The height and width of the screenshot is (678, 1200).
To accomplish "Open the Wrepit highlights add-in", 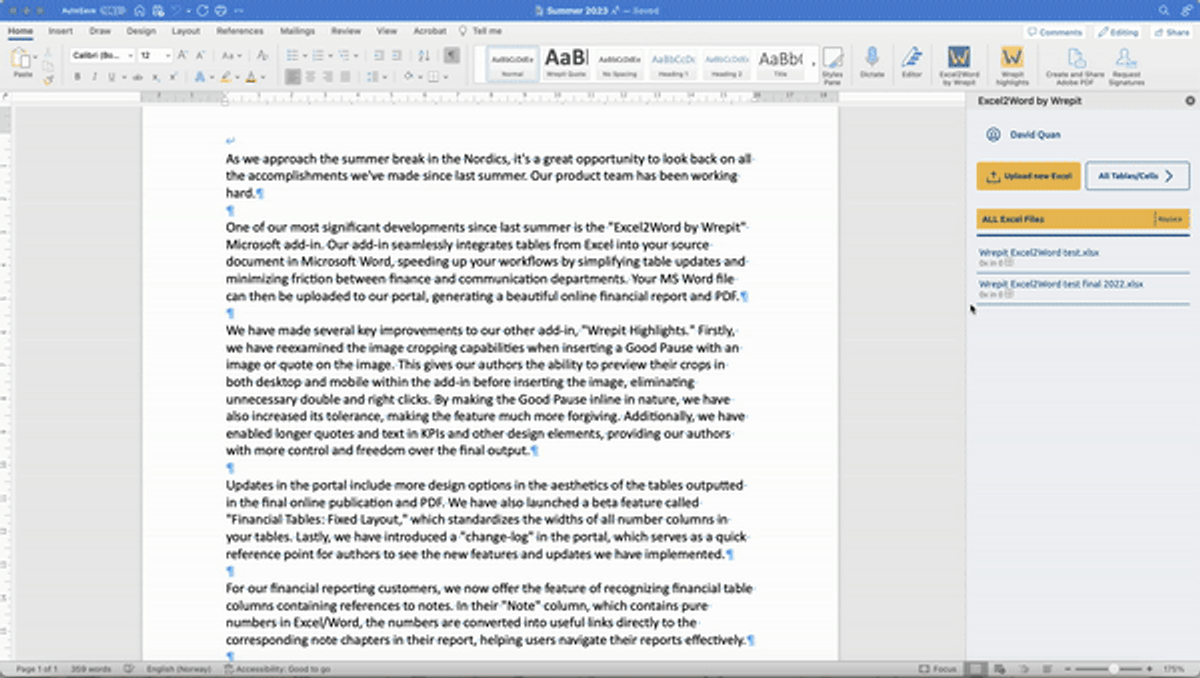I will point(1012,64).
